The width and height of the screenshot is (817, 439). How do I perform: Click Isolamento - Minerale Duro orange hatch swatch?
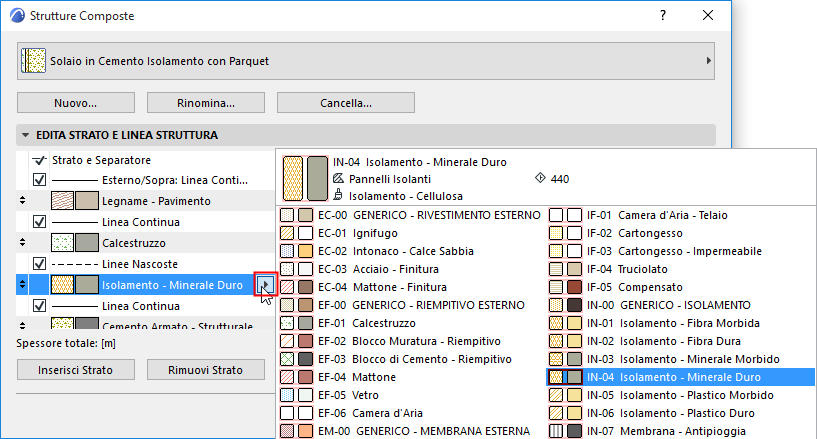click(63, 285)
